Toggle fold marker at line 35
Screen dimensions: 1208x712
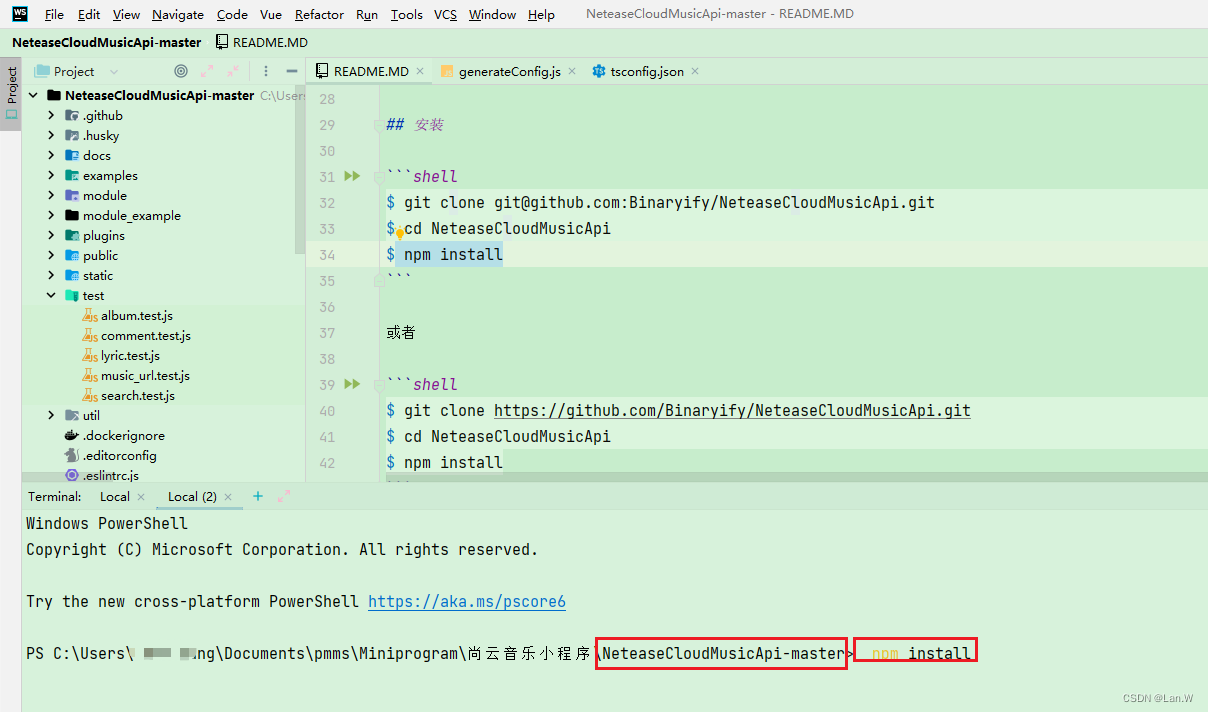(379, 282)
